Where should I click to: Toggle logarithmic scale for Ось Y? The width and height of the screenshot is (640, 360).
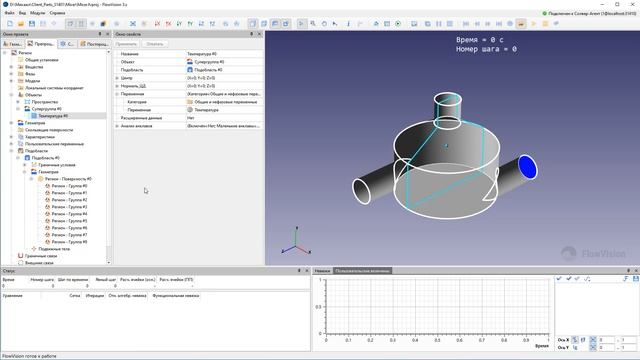tap(575, 347)
